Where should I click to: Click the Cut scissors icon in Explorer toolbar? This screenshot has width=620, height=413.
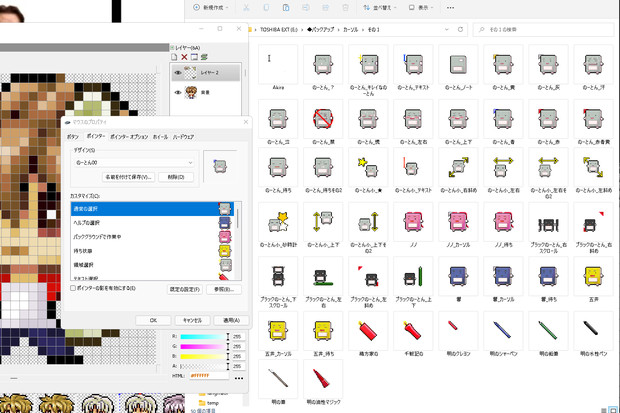(246, 8)
